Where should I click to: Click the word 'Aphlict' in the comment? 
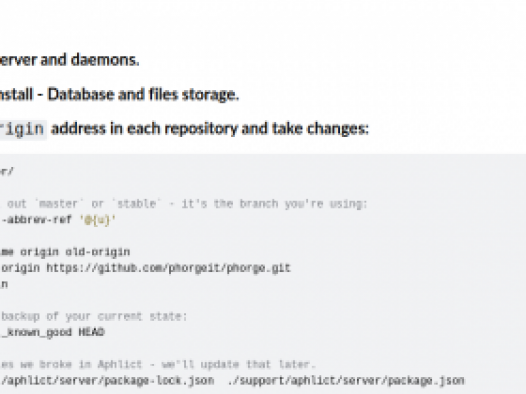120,364
